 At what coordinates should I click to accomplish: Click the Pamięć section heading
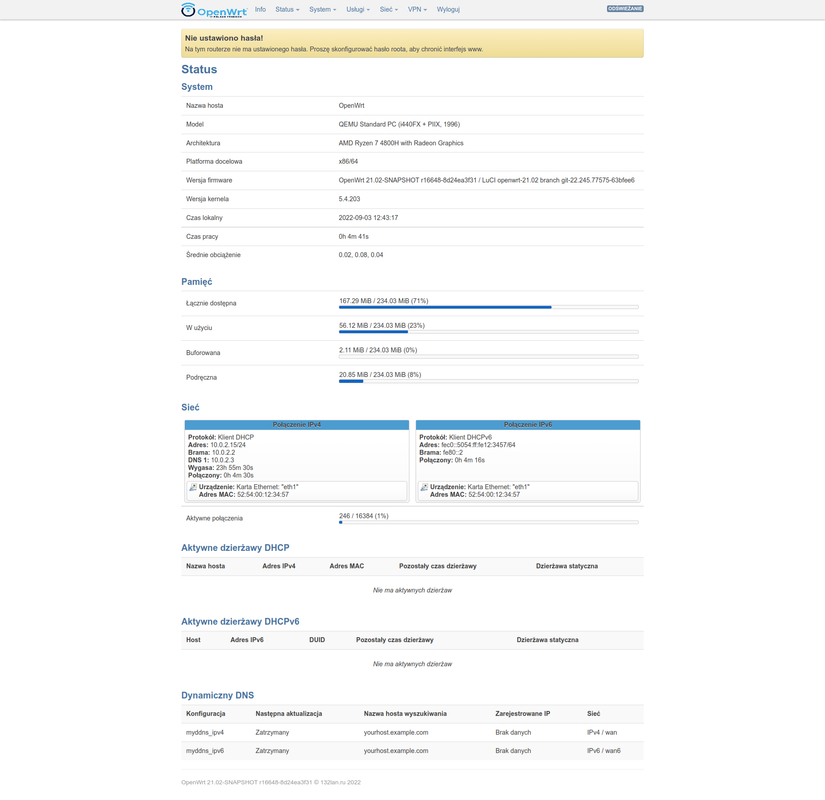click(197, 282)
